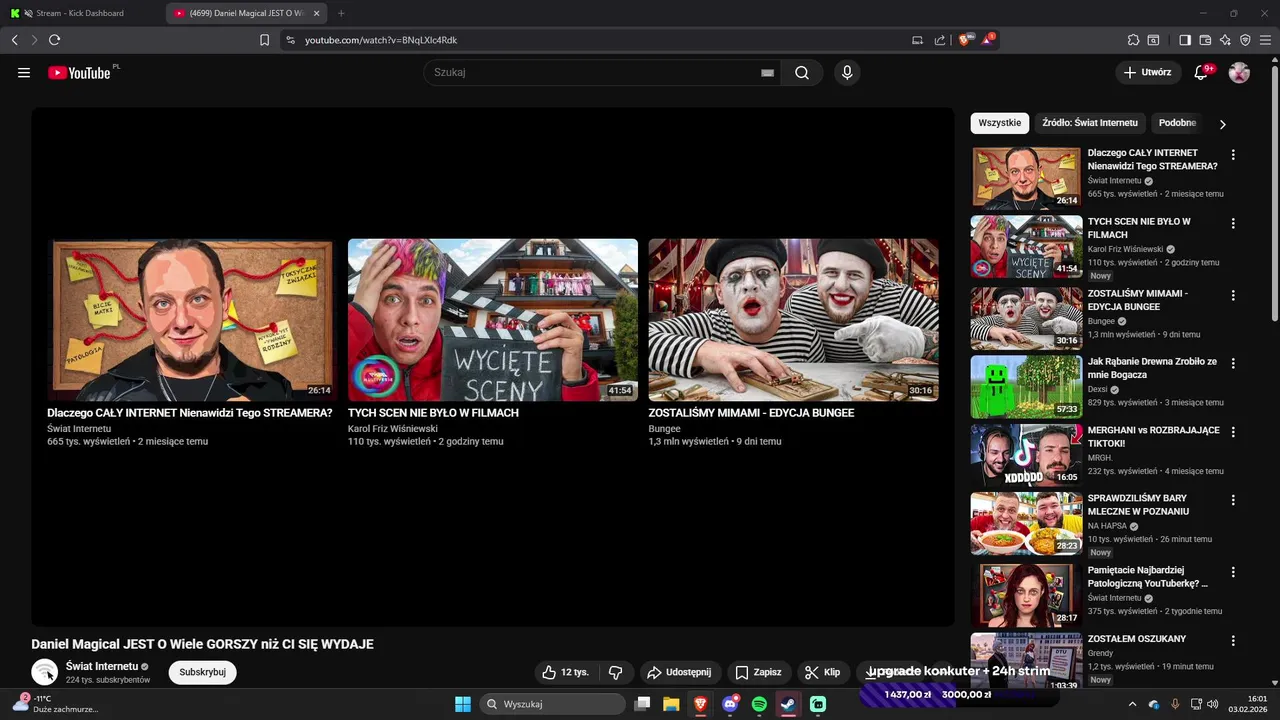Open Leo AI assistant icon
Viewport: 1280px width, 720px height.
[x=1225, y=40]
